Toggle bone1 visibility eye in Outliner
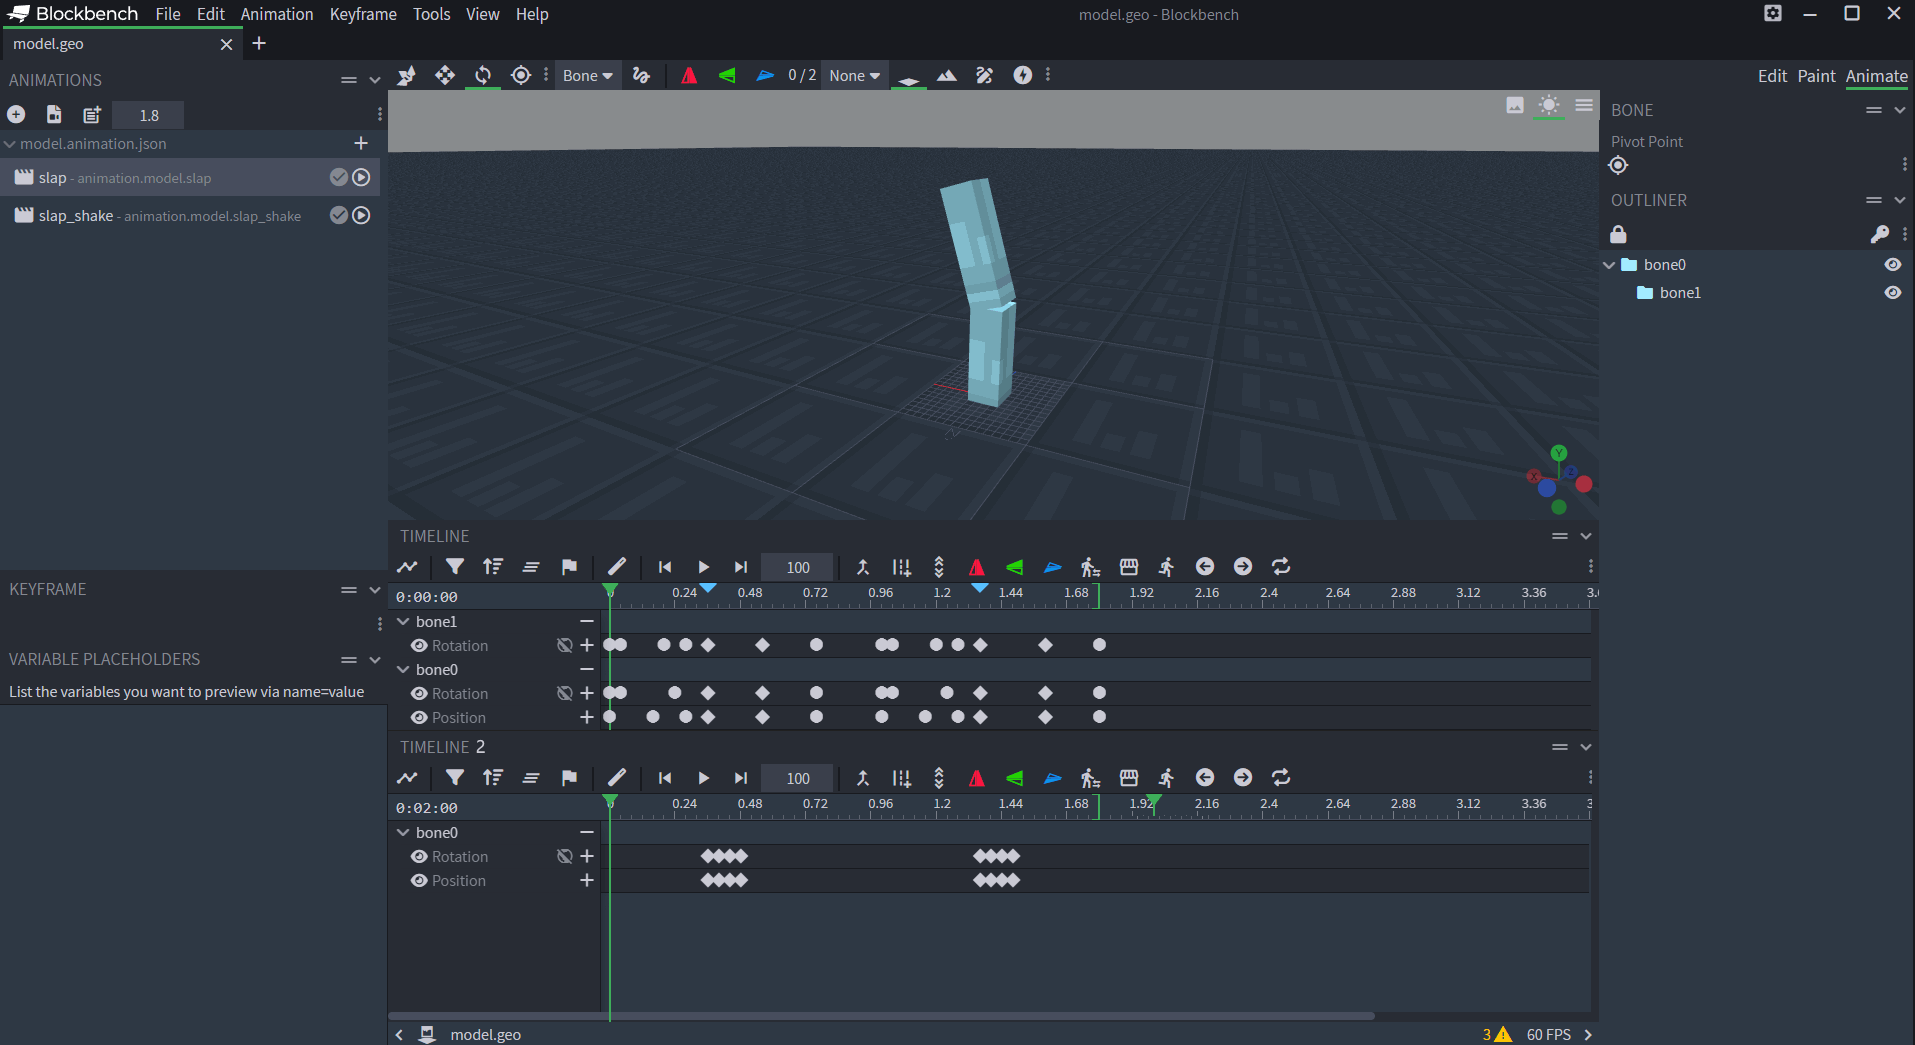 click(x=1892, y=293)
